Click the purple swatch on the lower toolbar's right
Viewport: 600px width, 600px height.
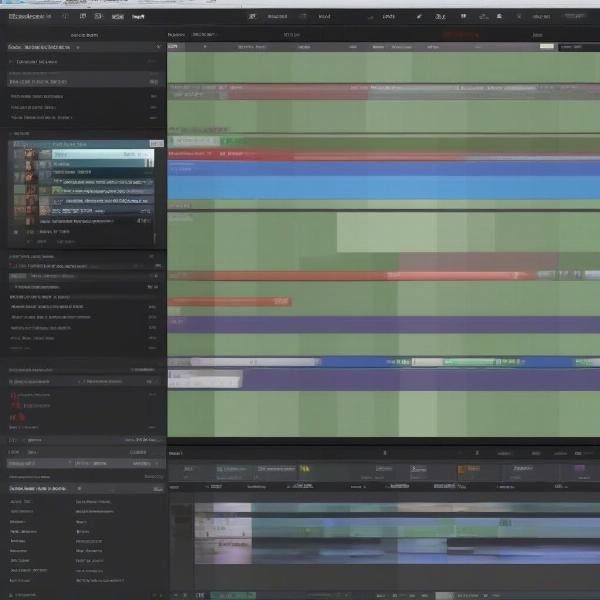580,468
